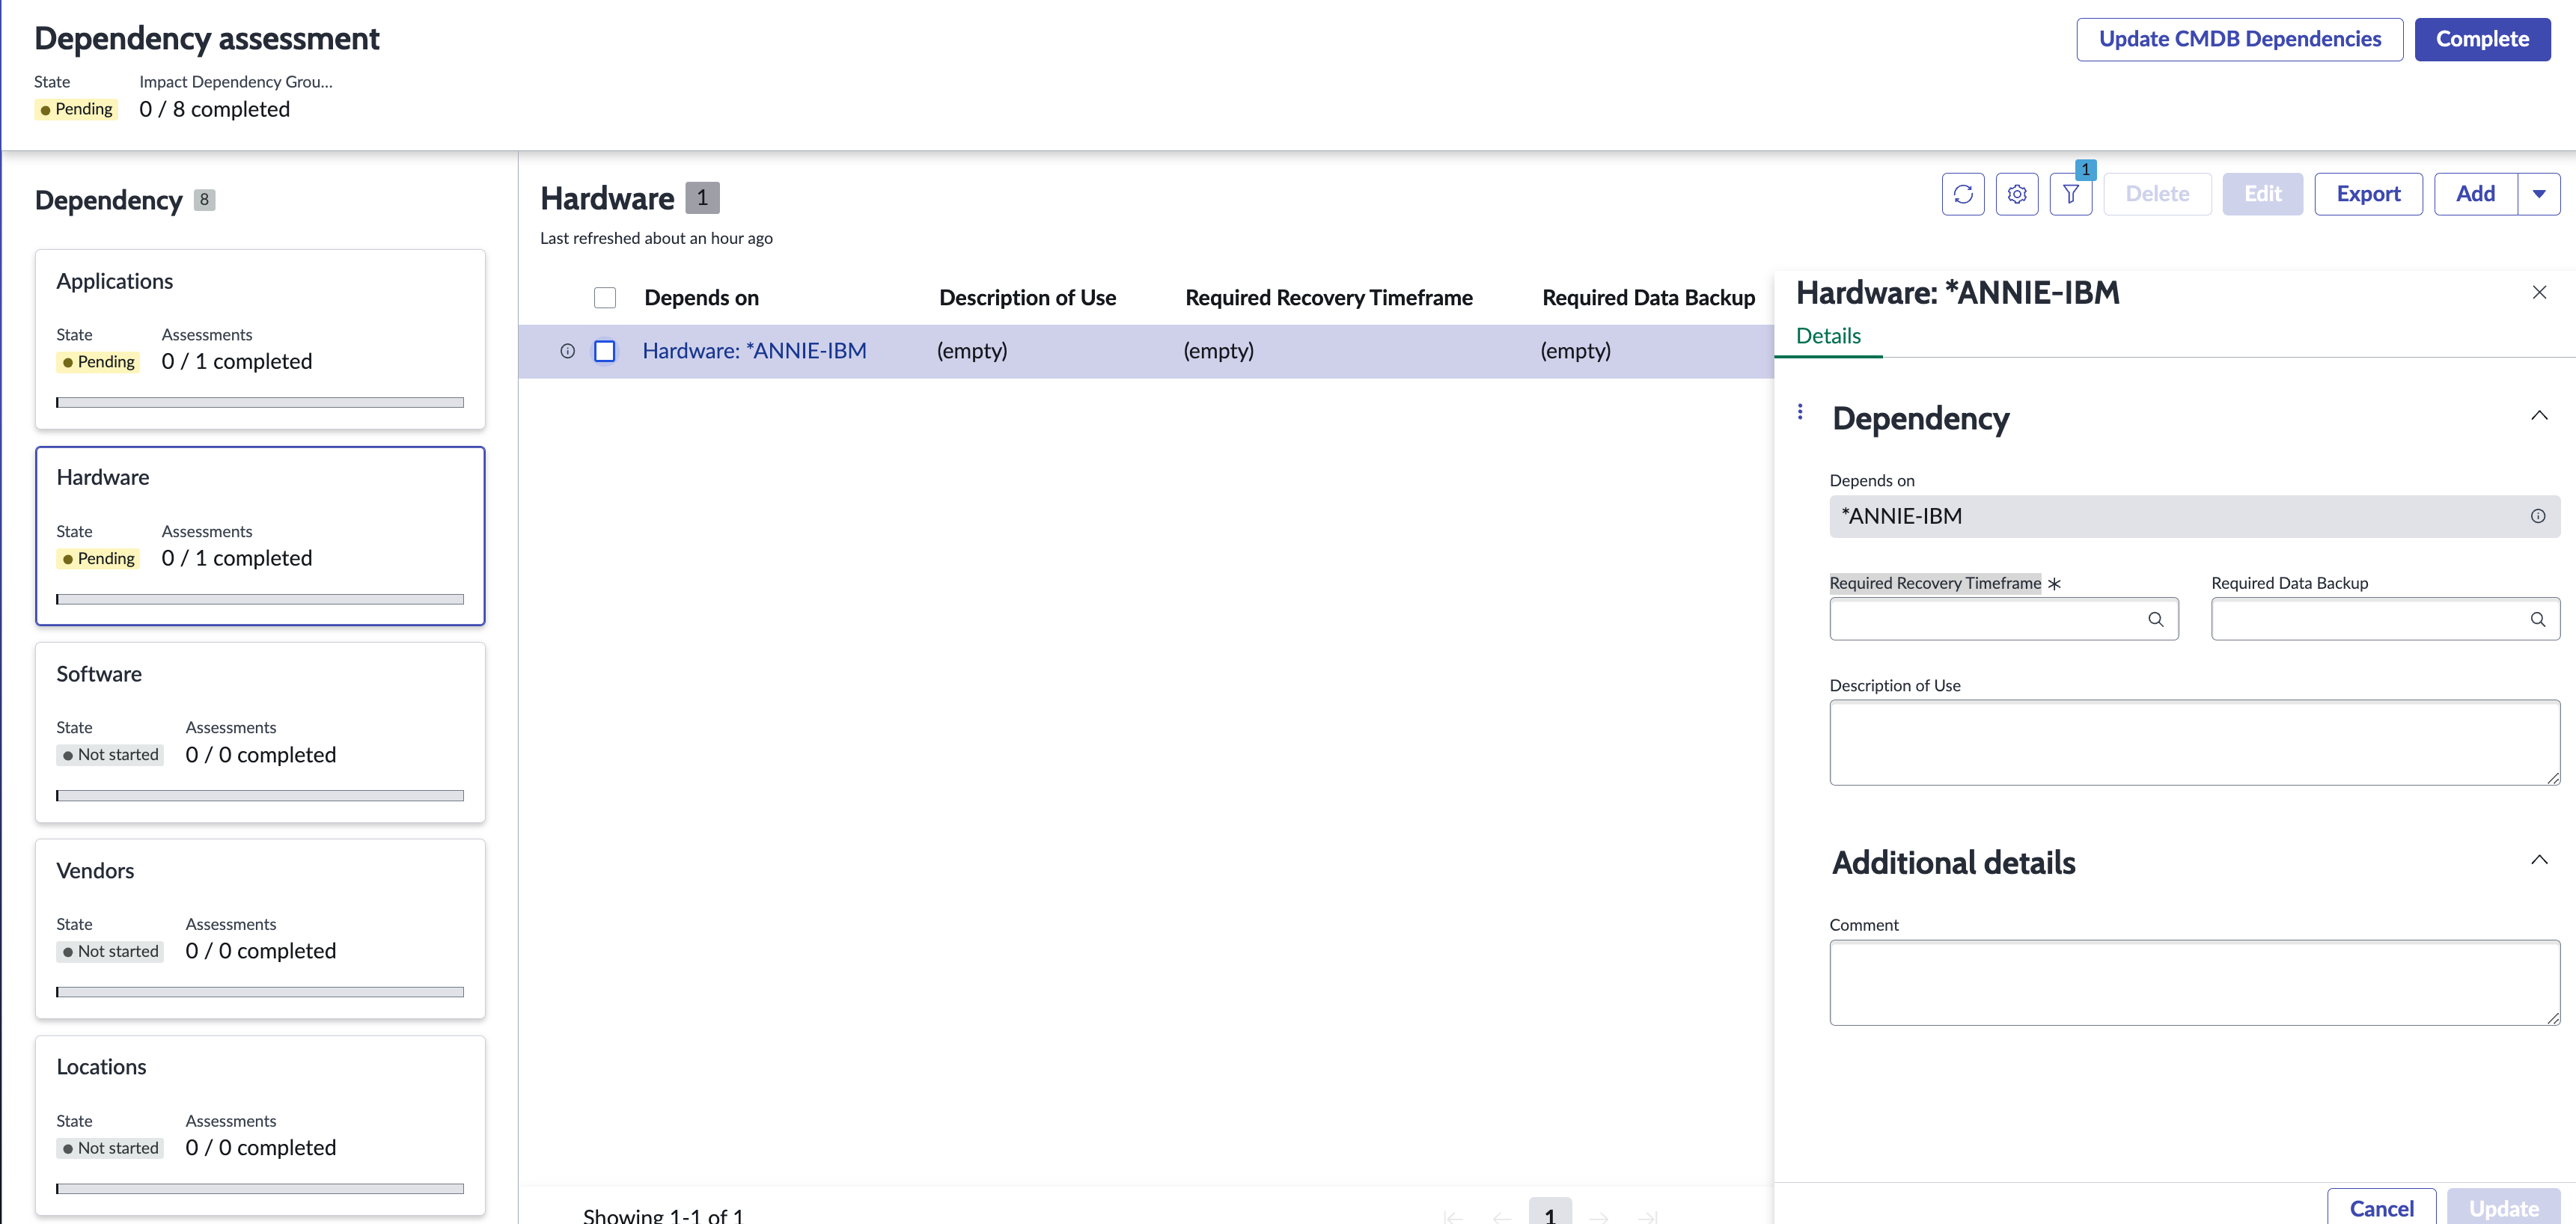Click into the Comment textarea

[2195, 982]
